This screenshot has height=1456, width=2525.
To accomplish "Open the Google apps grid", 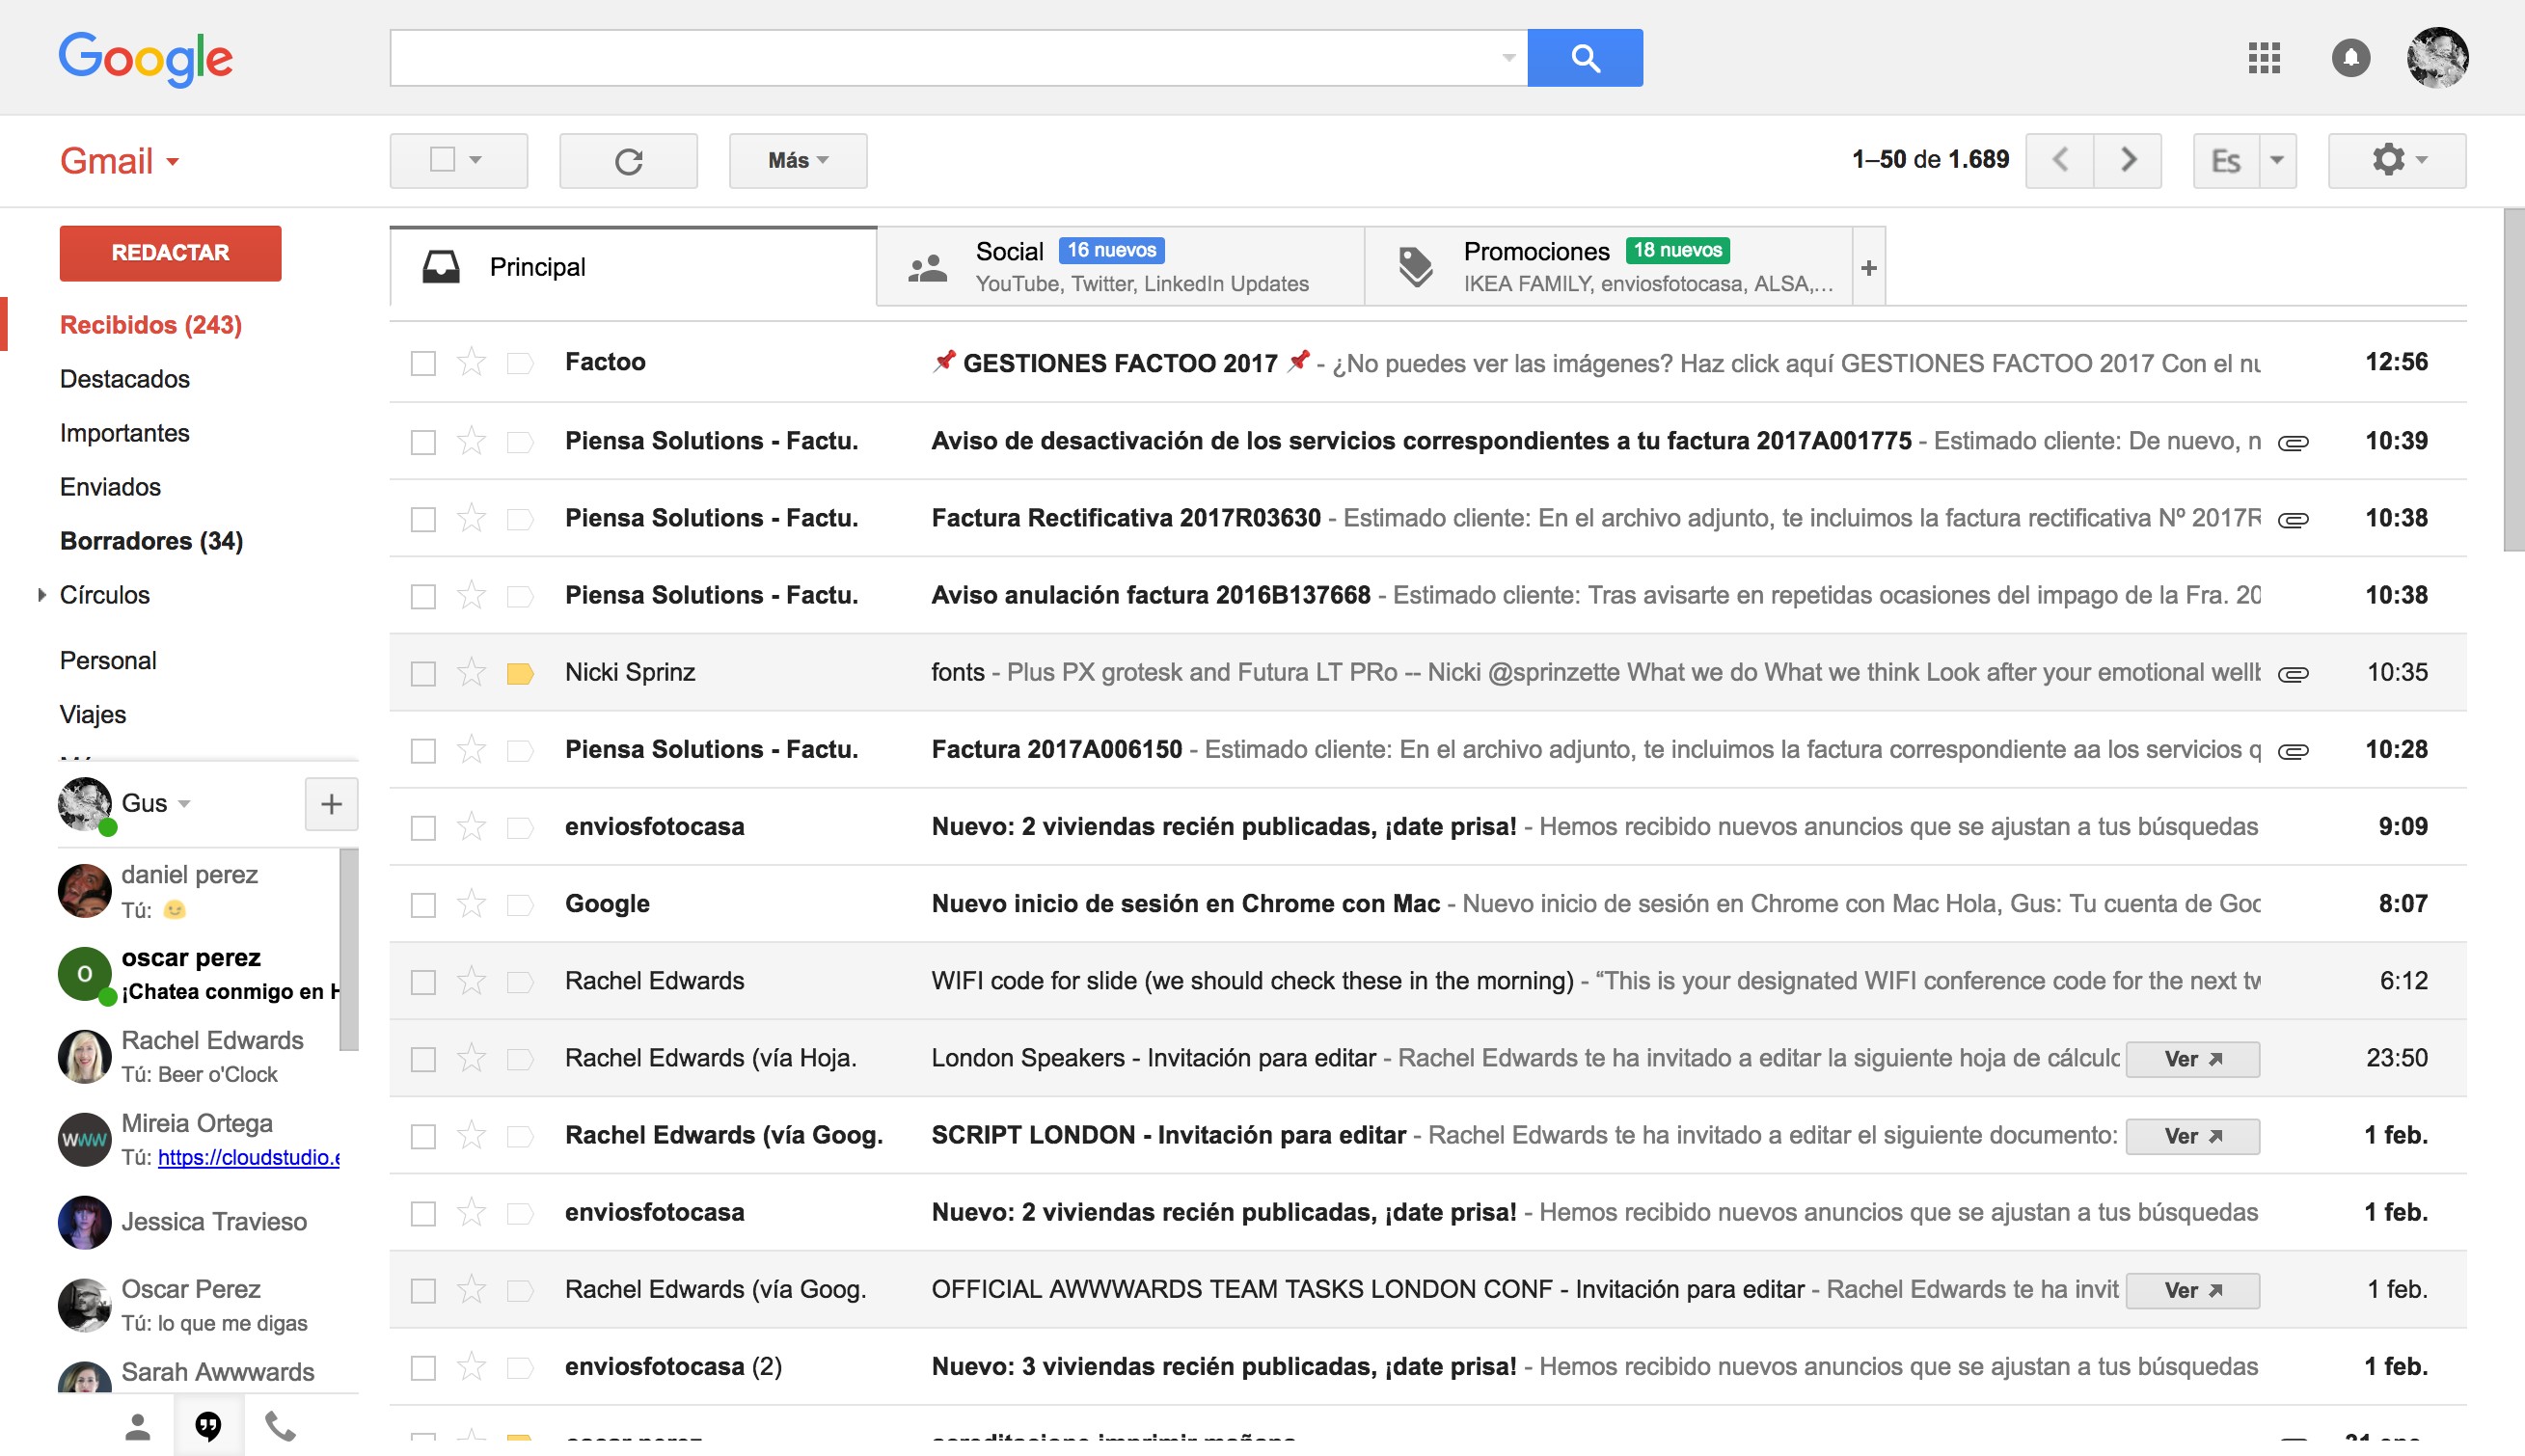I will coord(2263,58).
